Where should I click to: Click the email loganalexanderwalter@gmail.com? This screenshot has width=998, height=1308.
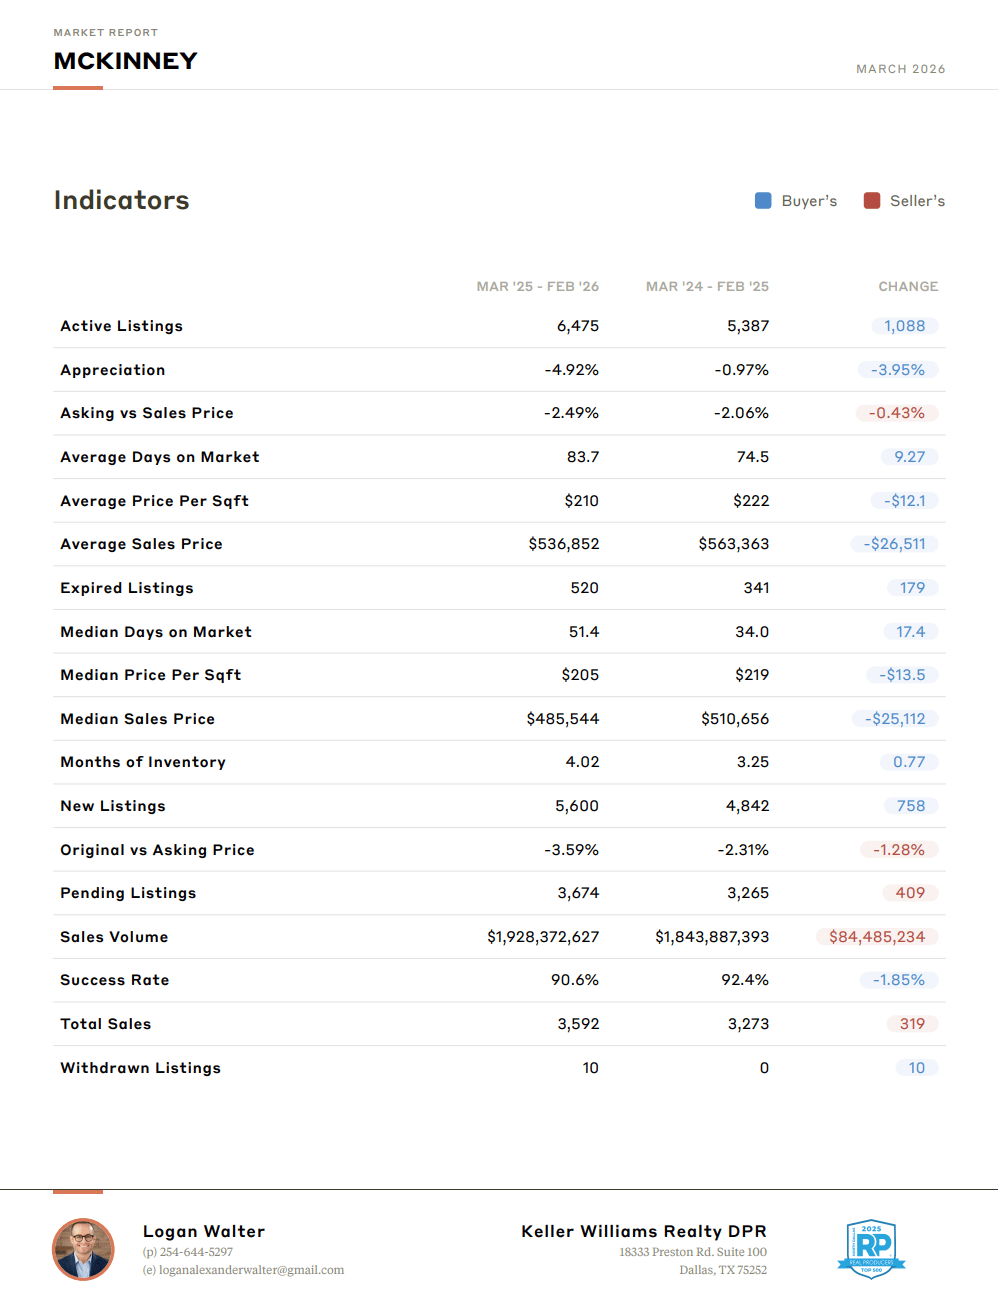(x=251, y=1270)
